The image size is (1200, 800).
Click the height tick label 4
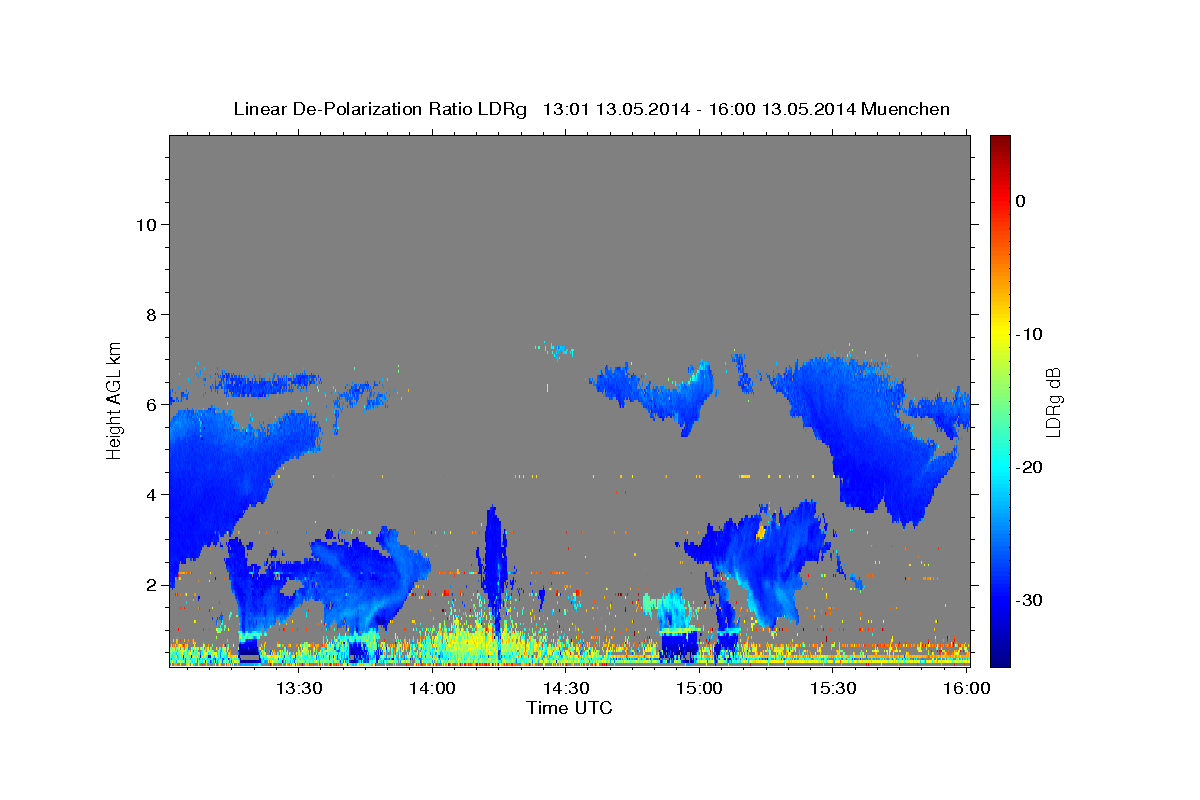click(151, 494)
